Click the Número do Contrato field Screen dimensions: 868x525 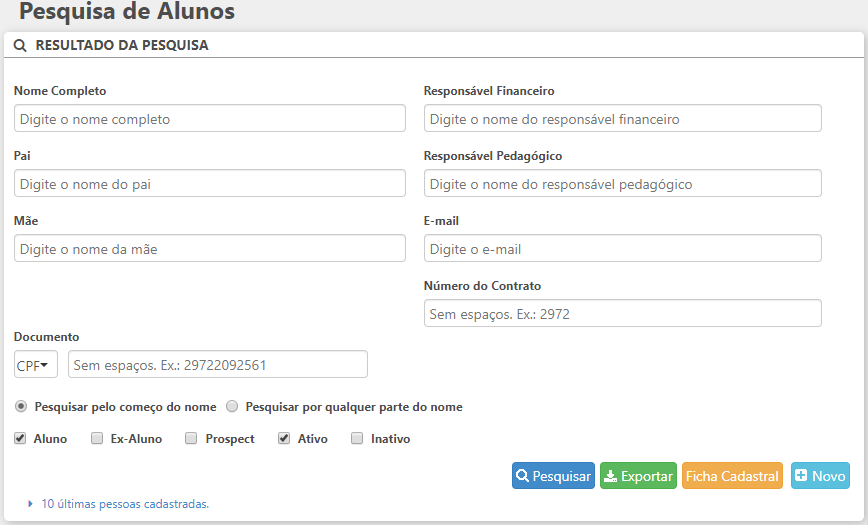click(x=622, y=314)
